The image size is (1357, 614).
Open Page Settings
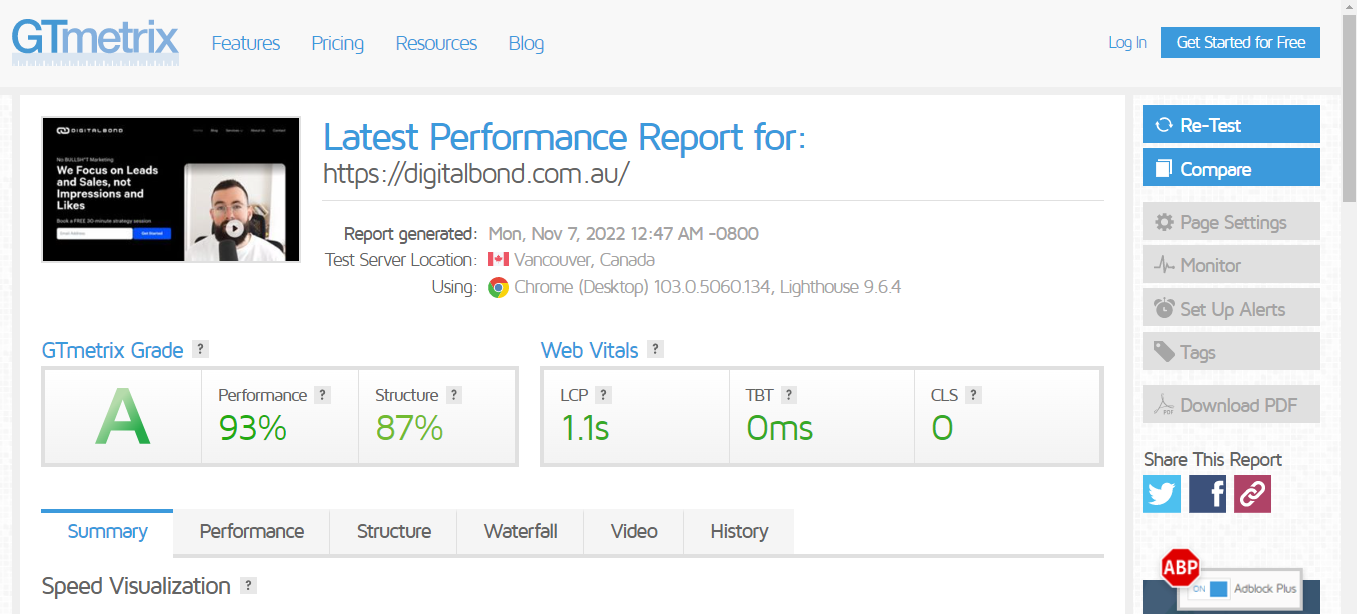[x=1231, y=222]
